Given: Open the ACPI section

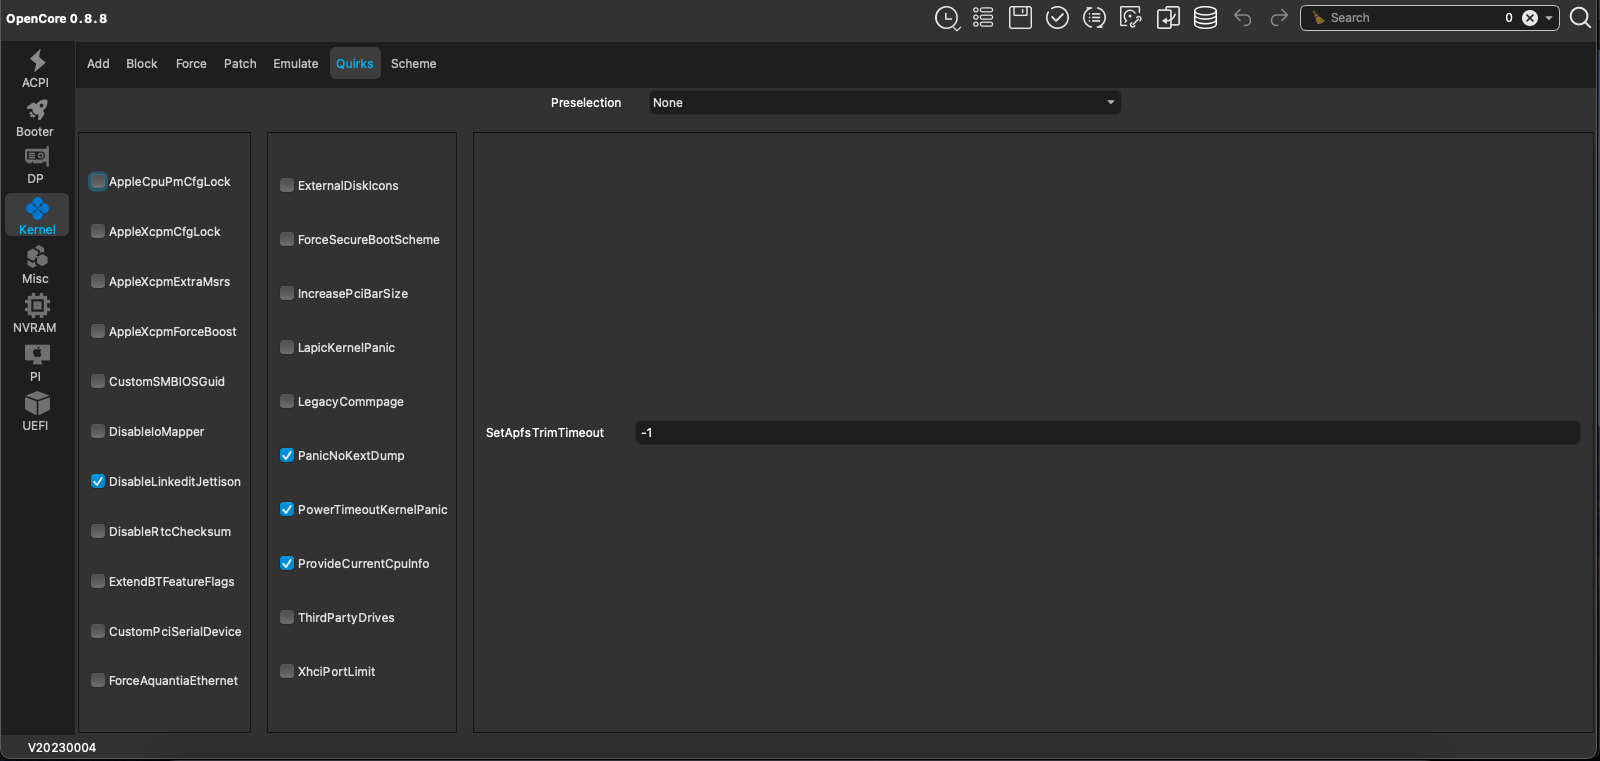Looking at the screenshot, I should [36, 69].
